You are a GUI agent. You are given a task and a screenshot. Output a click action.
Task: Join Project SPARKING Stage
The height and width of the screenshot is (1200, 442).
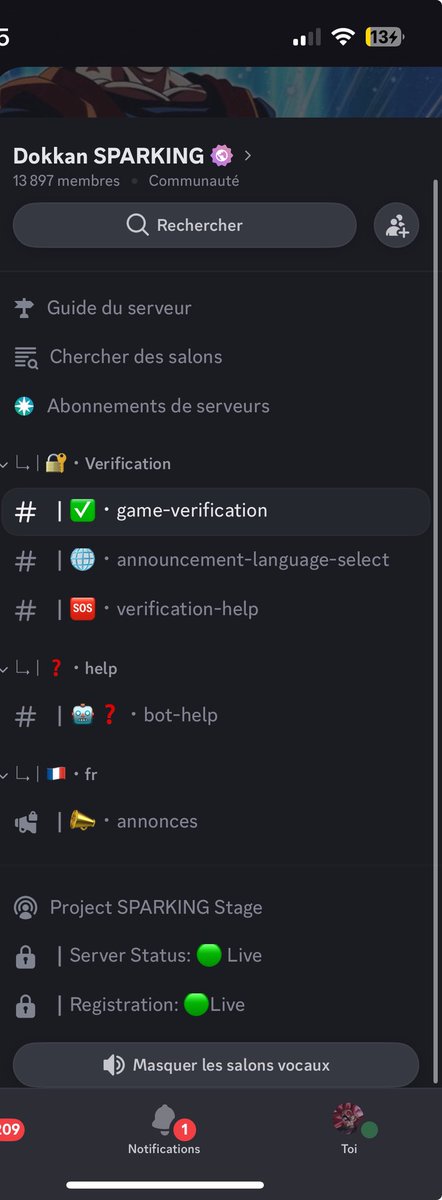(215, 907)
